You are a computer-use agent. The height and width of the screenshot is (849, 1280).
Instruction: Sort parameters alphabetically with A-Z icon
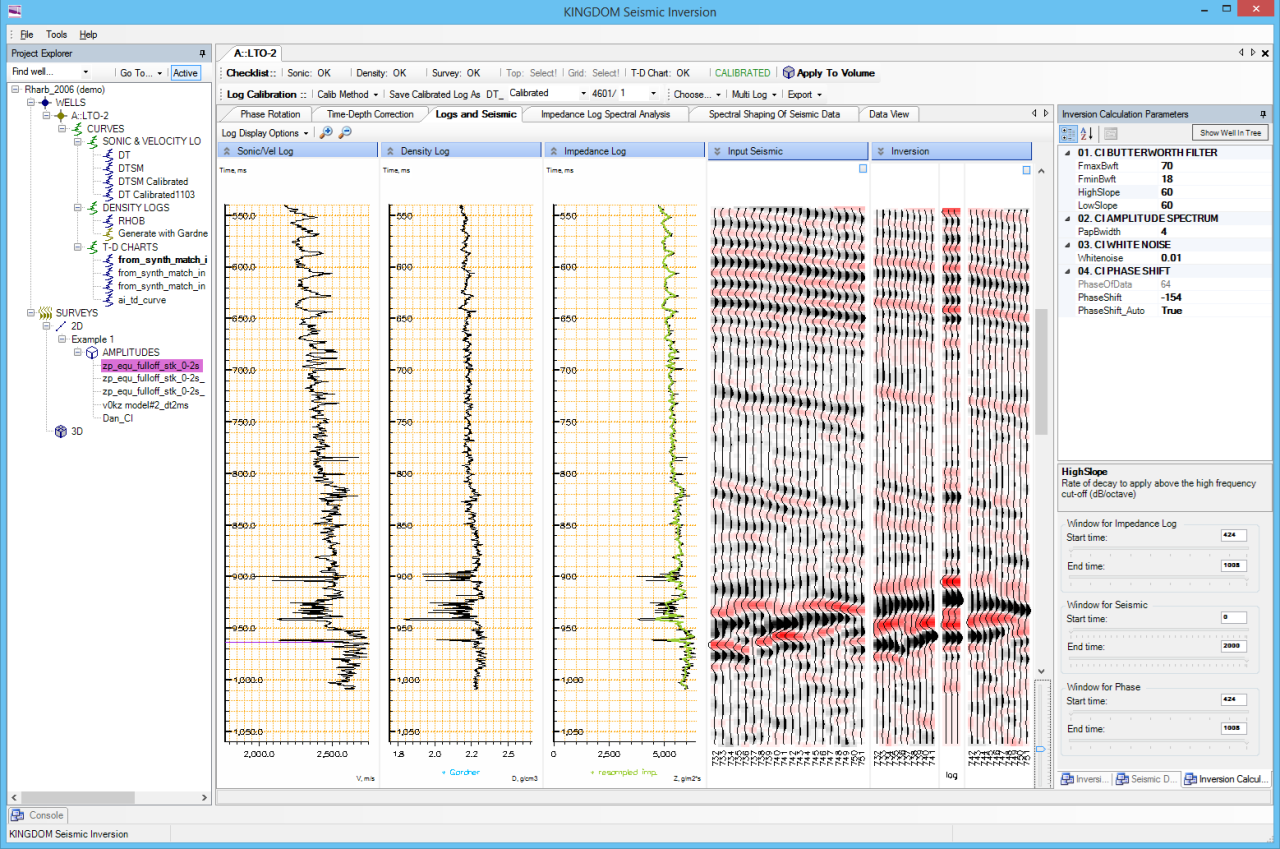click(1087, 133)
